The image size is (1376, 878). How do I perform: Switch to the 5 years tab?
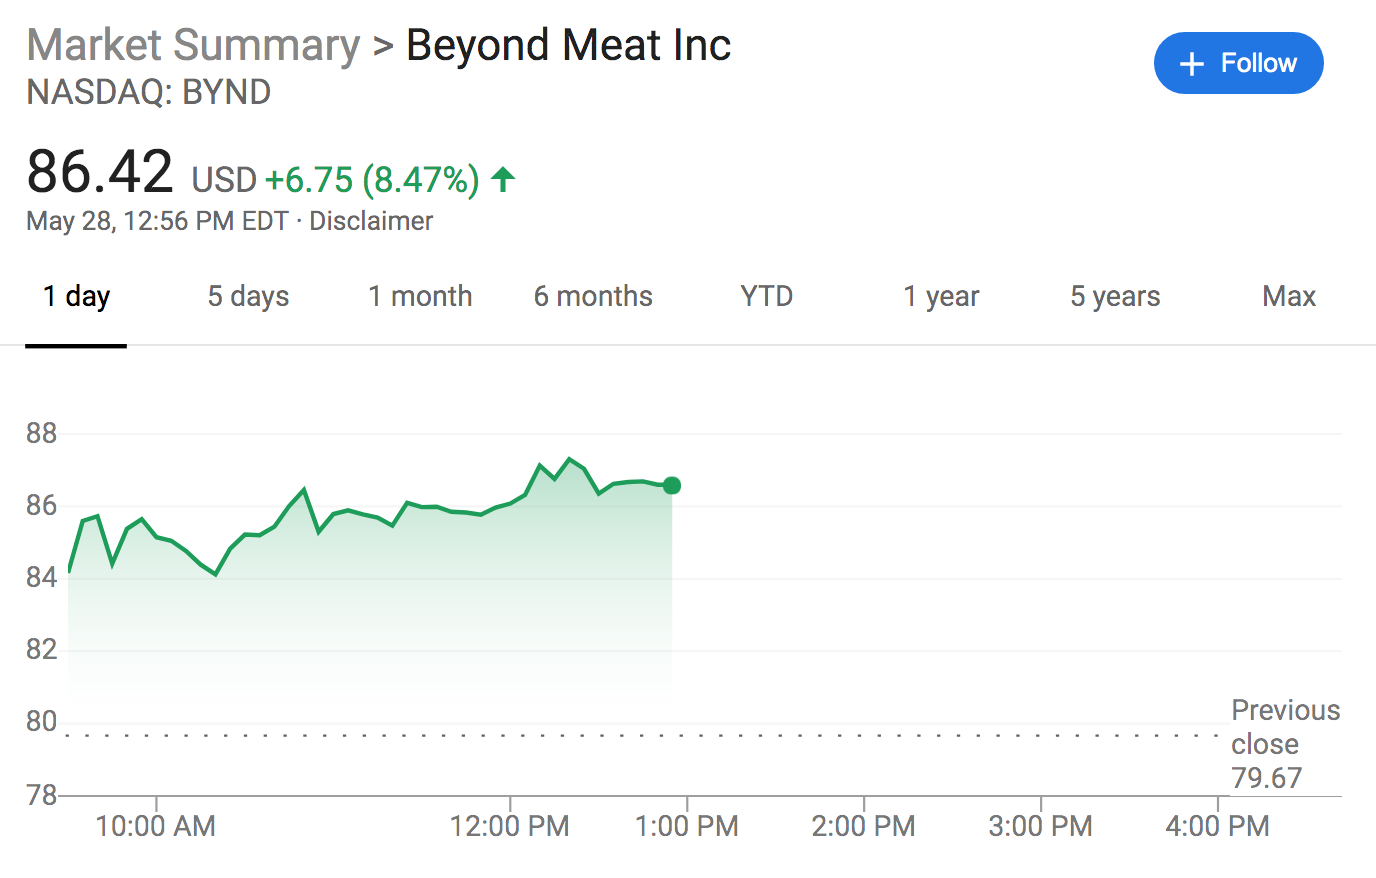click(1115, 296)
